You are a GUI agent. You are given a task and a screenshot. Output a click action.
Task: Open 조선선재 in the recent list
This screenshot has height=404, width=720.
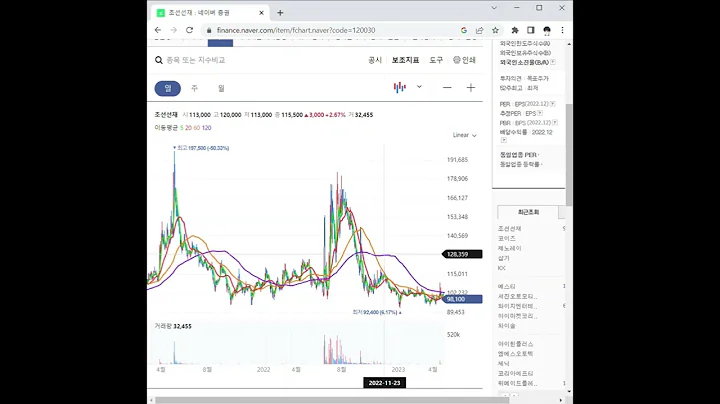509,229
